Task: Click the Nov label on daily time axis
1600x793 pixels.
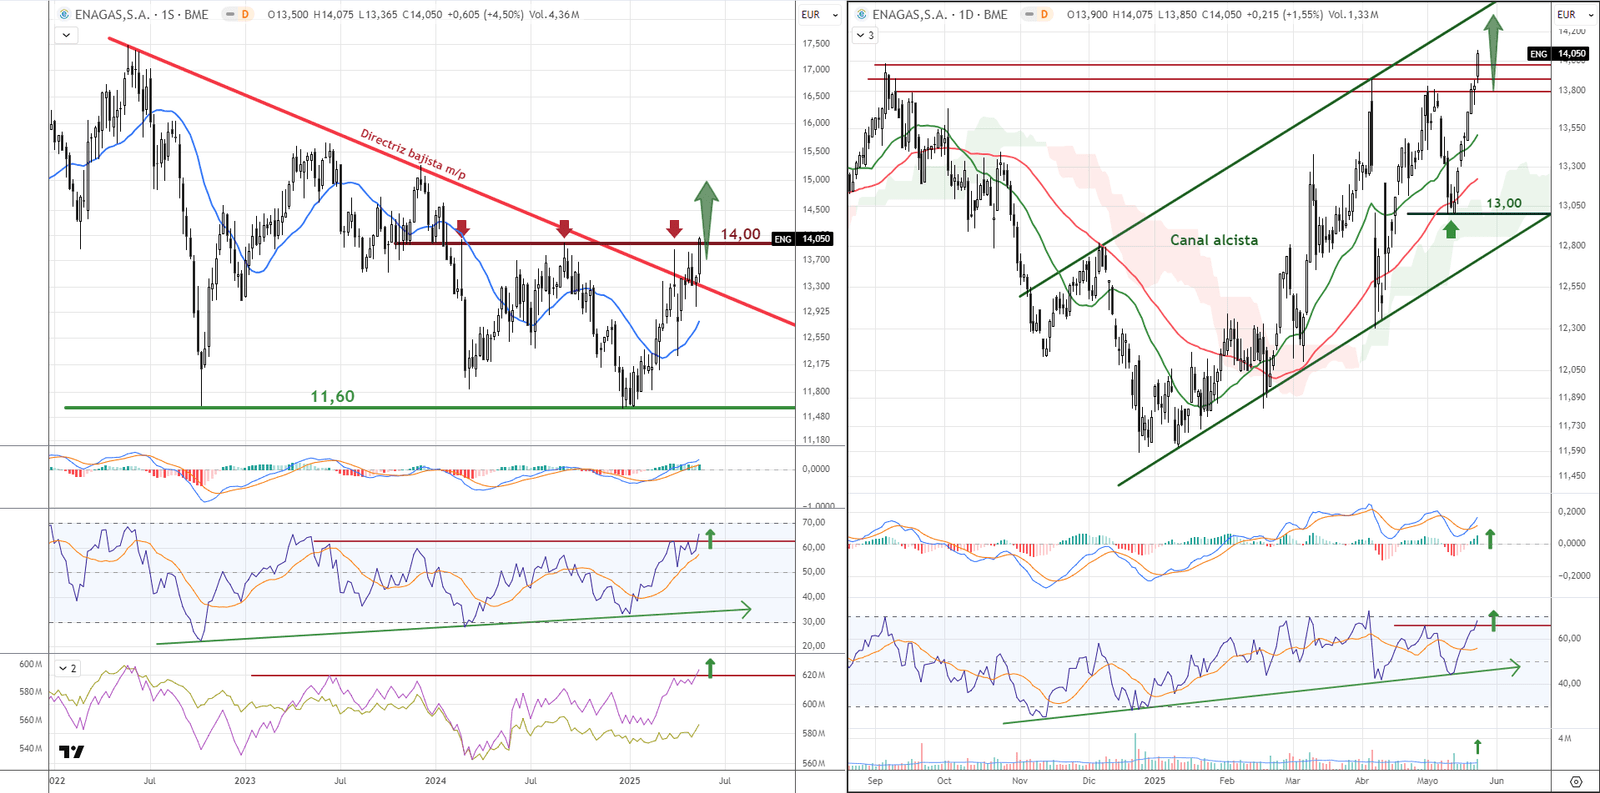Action: click(x=1019, y=781)
